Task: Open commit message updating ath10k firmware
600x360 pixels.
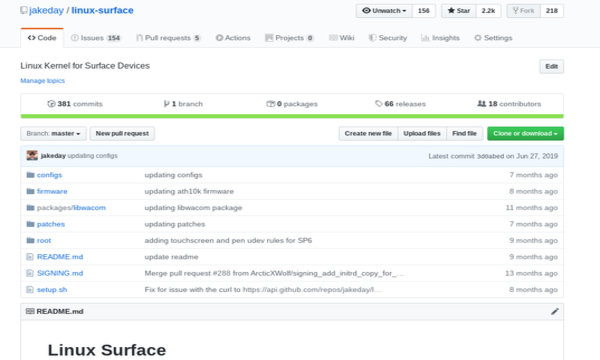Action: [189, 191]
